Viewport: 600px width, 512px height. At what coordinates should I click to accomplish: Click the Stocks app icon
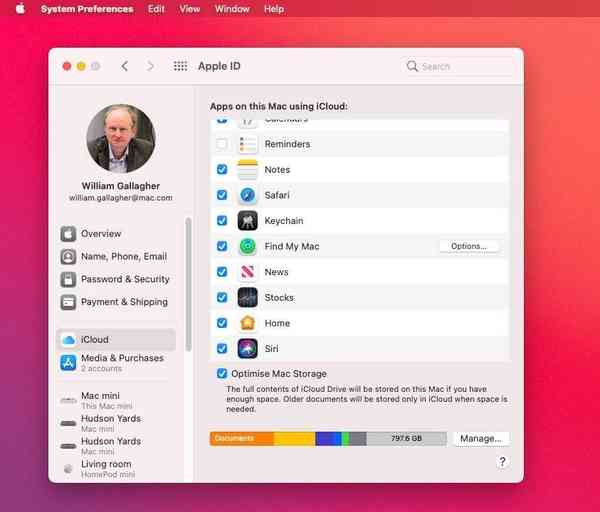[x=247, y=298]
